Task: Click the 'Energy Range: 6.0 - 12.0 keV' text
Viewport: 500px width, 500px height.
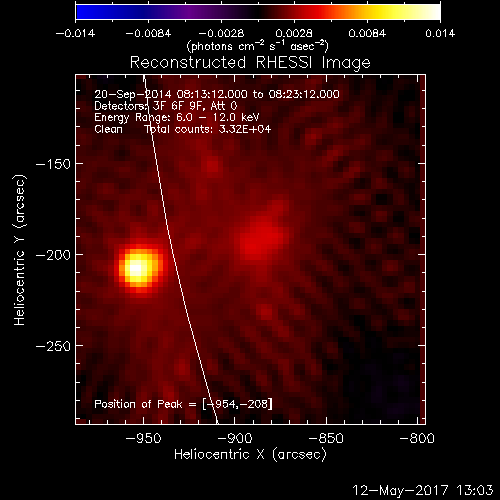Action: [177, 118]
